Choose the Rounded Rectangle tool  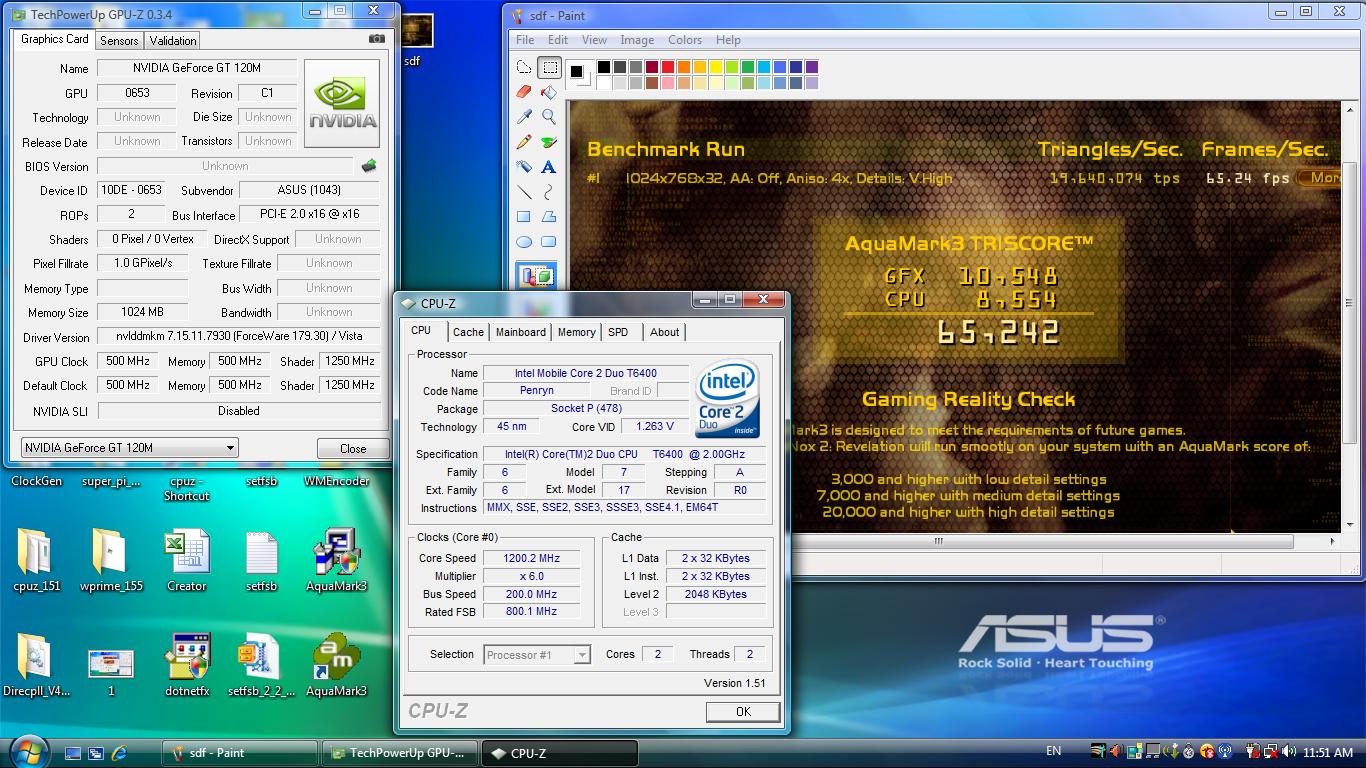pos(549,242)
